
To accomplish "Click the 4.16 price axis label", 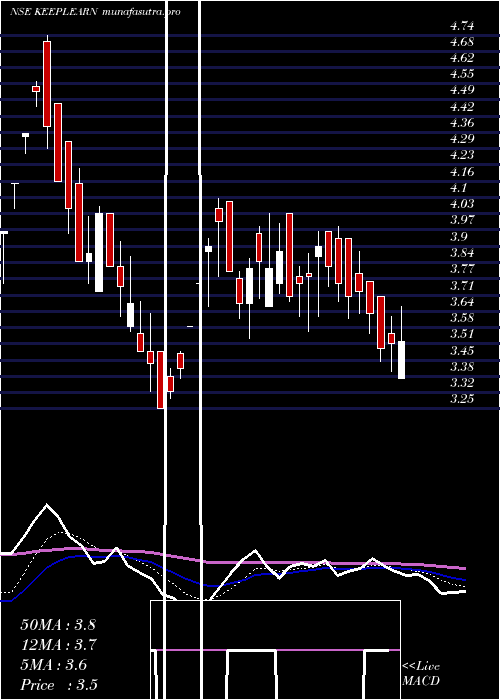I will (462, 172).
